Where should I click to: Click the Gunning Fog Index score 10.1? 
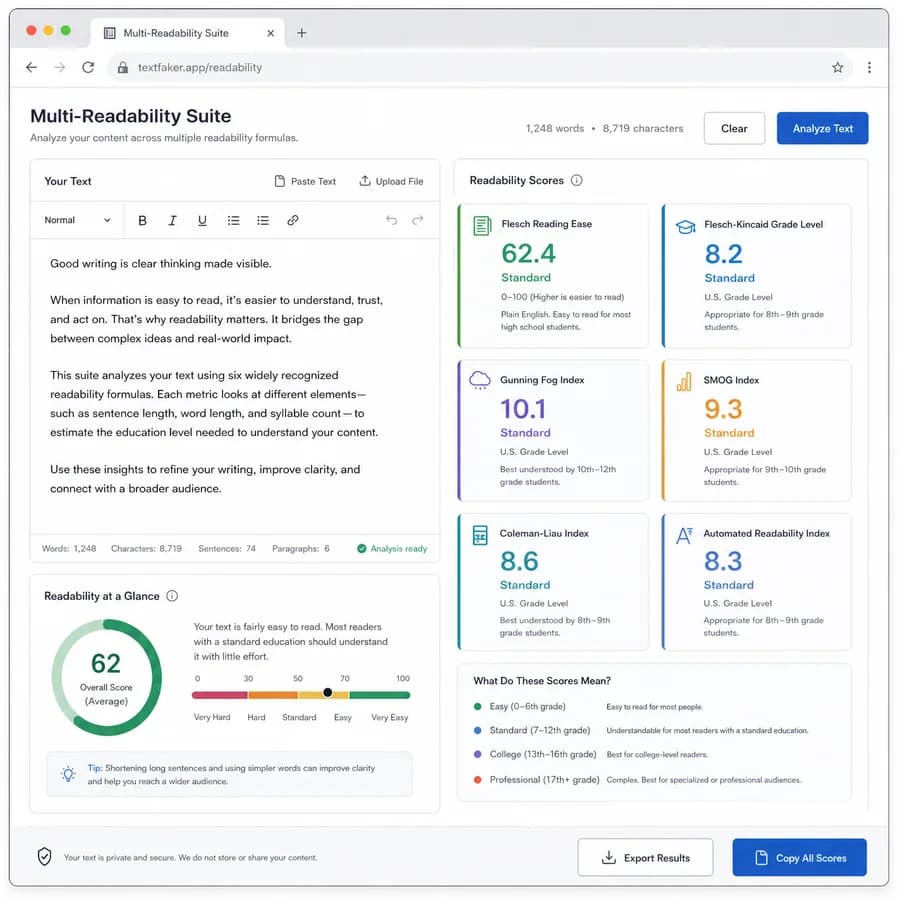[x=523, y=409]
